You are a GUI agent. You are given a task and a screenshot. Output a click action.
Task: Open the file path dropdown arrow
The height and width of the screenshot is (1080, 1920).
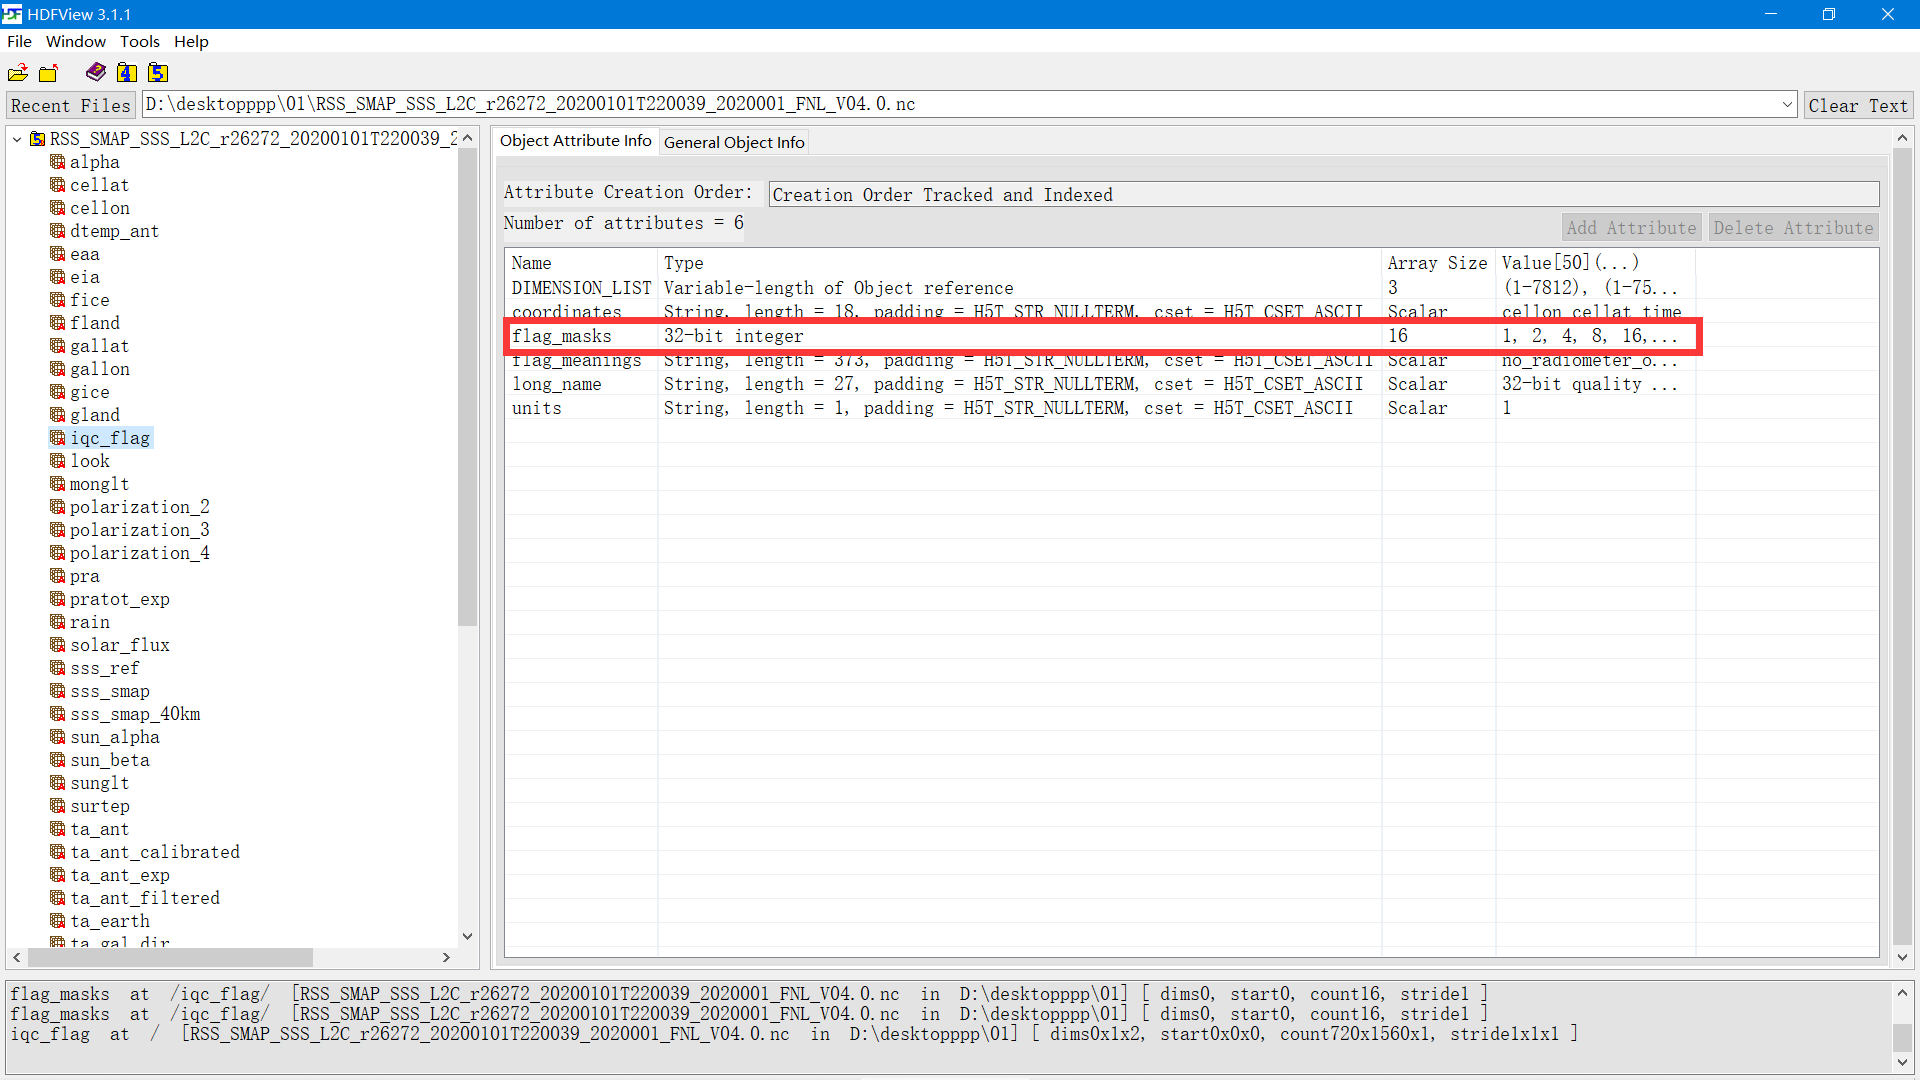(1787, 104)
